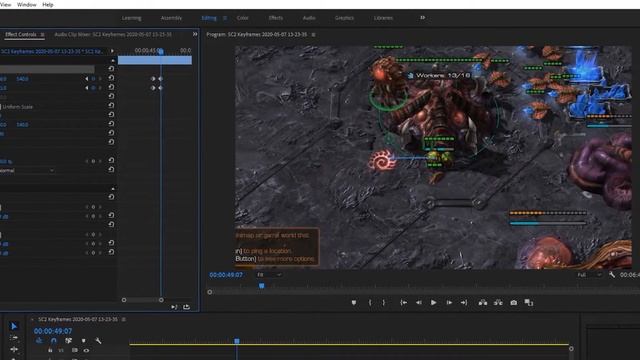Export frame with the camera icon

(x=513, y=303)
